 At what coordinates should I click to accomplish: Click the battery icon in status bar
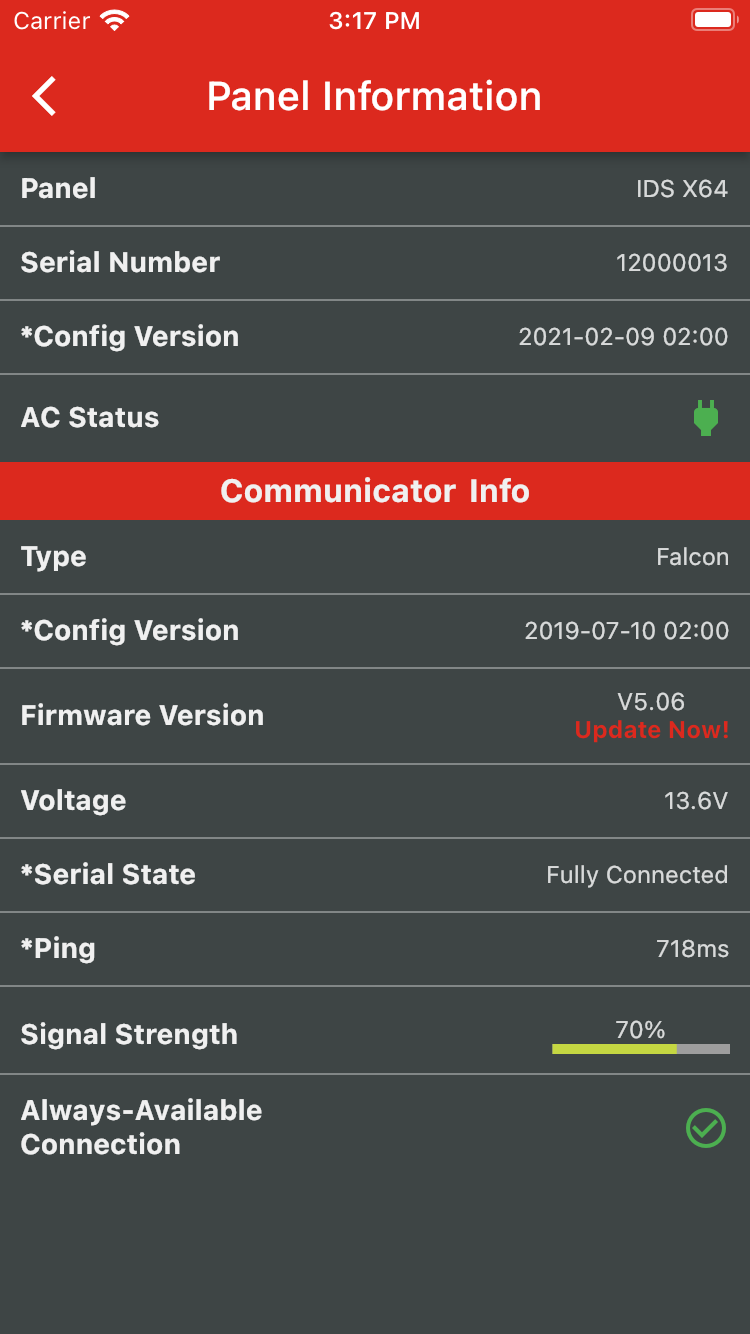pyautogui.click(x=713, y=21)
